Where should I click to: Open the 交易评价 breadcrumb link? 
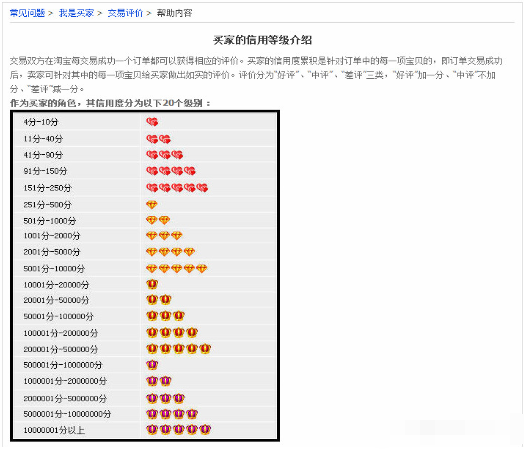point(125,13)
